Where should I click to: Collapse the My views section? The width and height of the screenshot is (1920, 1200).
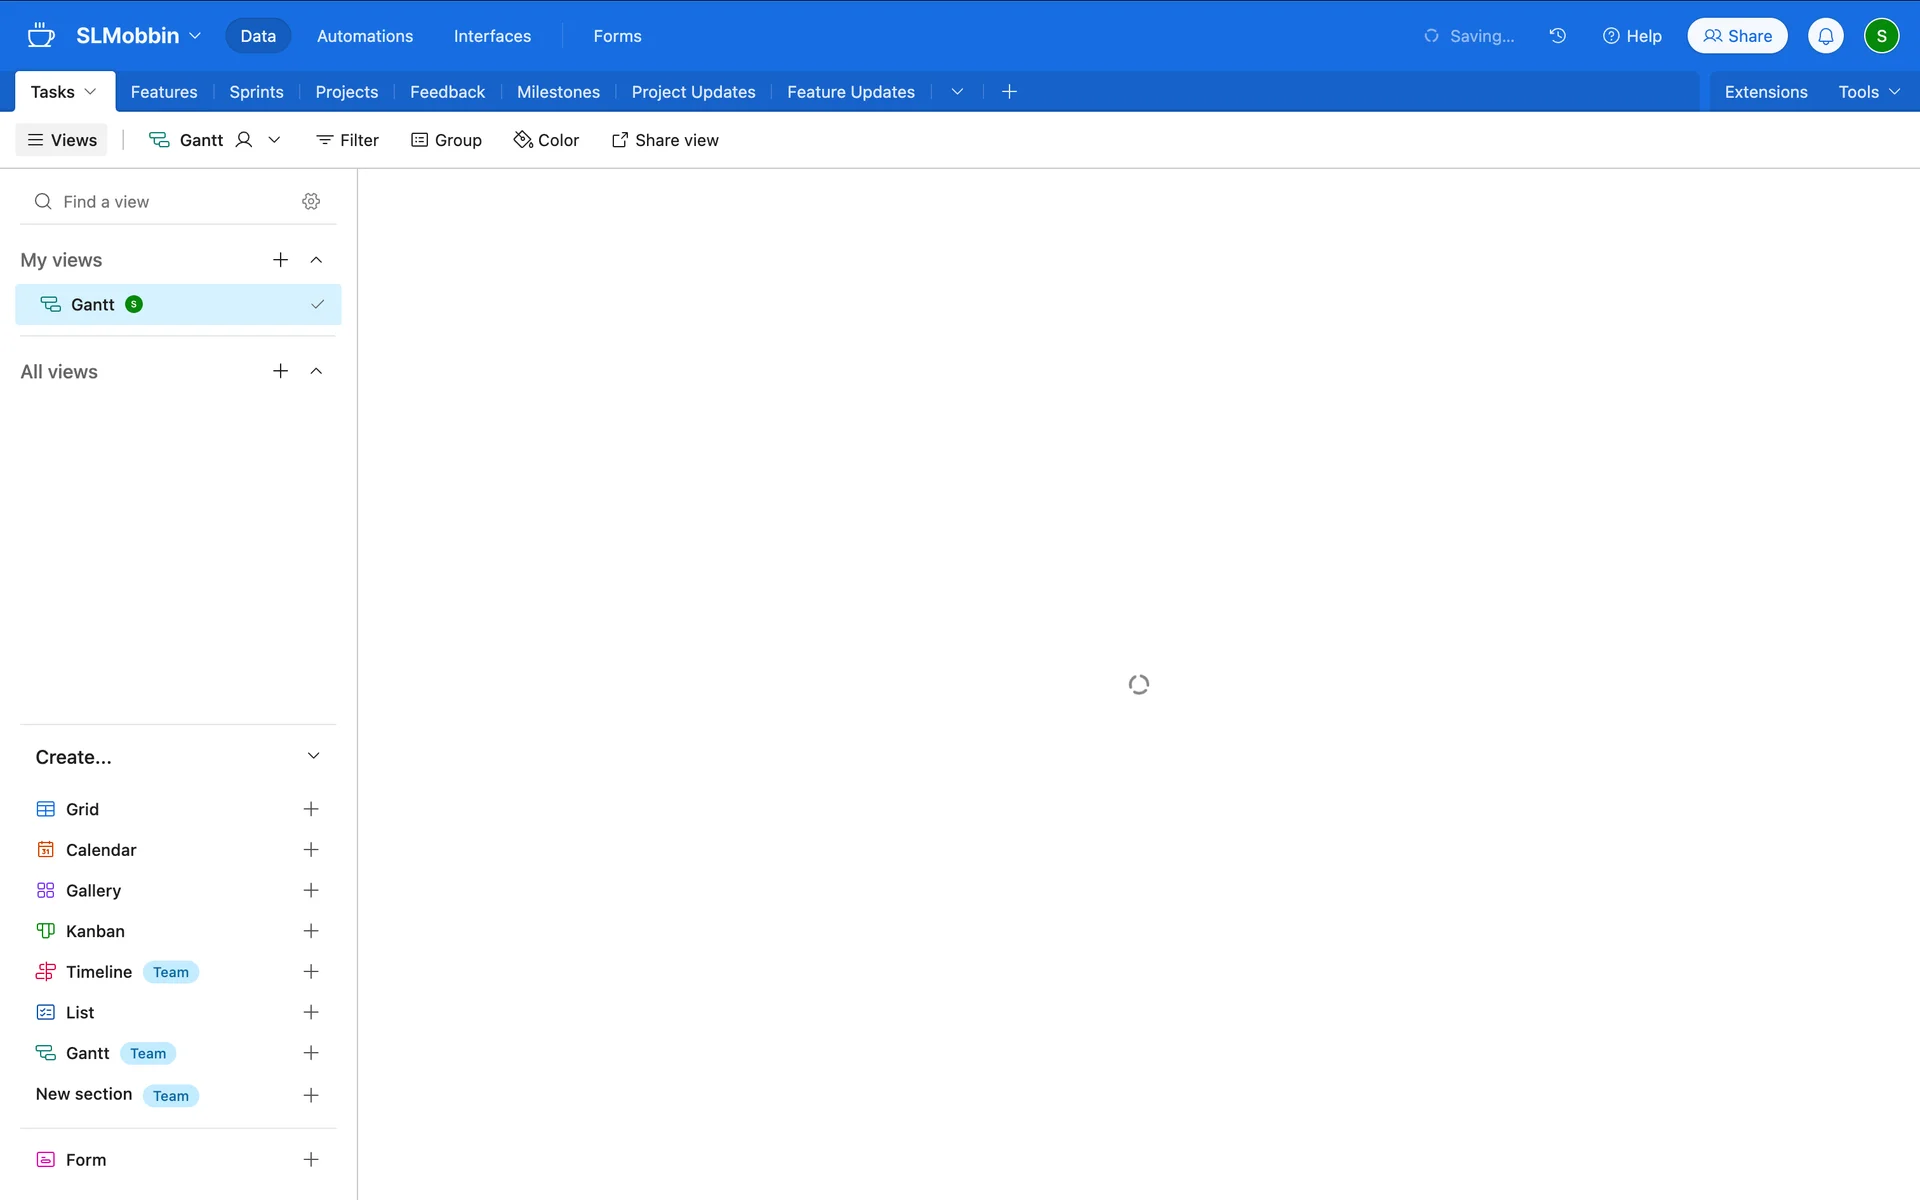click(316, 260)
